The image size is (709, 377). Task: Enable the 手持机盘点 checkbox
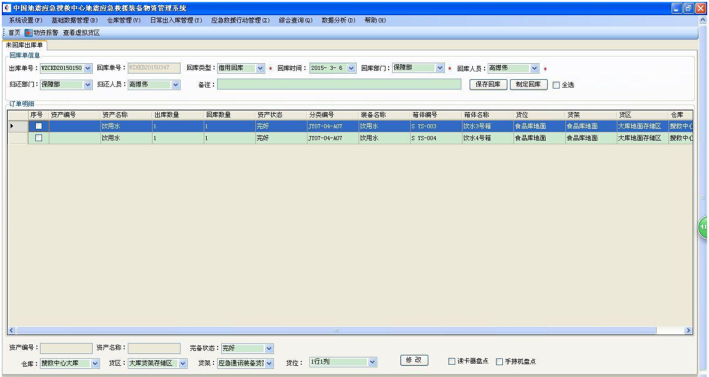(500, 361)
